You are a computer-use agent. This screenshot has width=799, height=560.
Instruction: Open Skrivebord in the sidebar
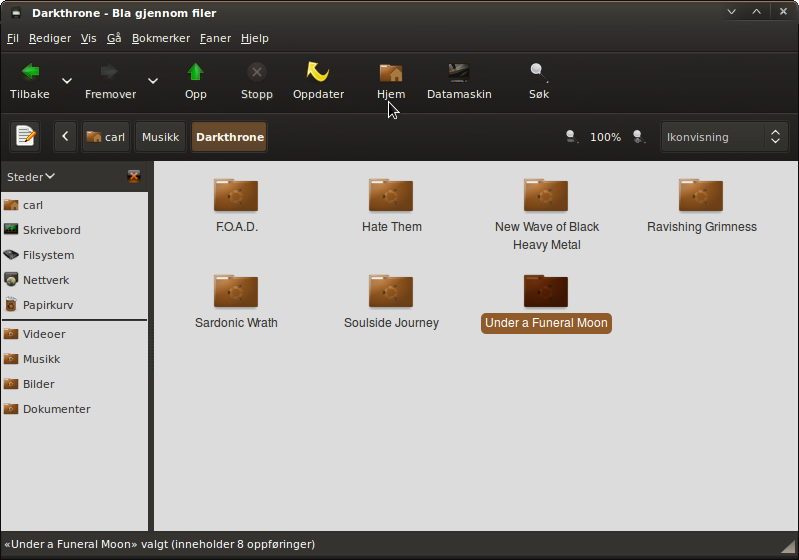point(74,230)
